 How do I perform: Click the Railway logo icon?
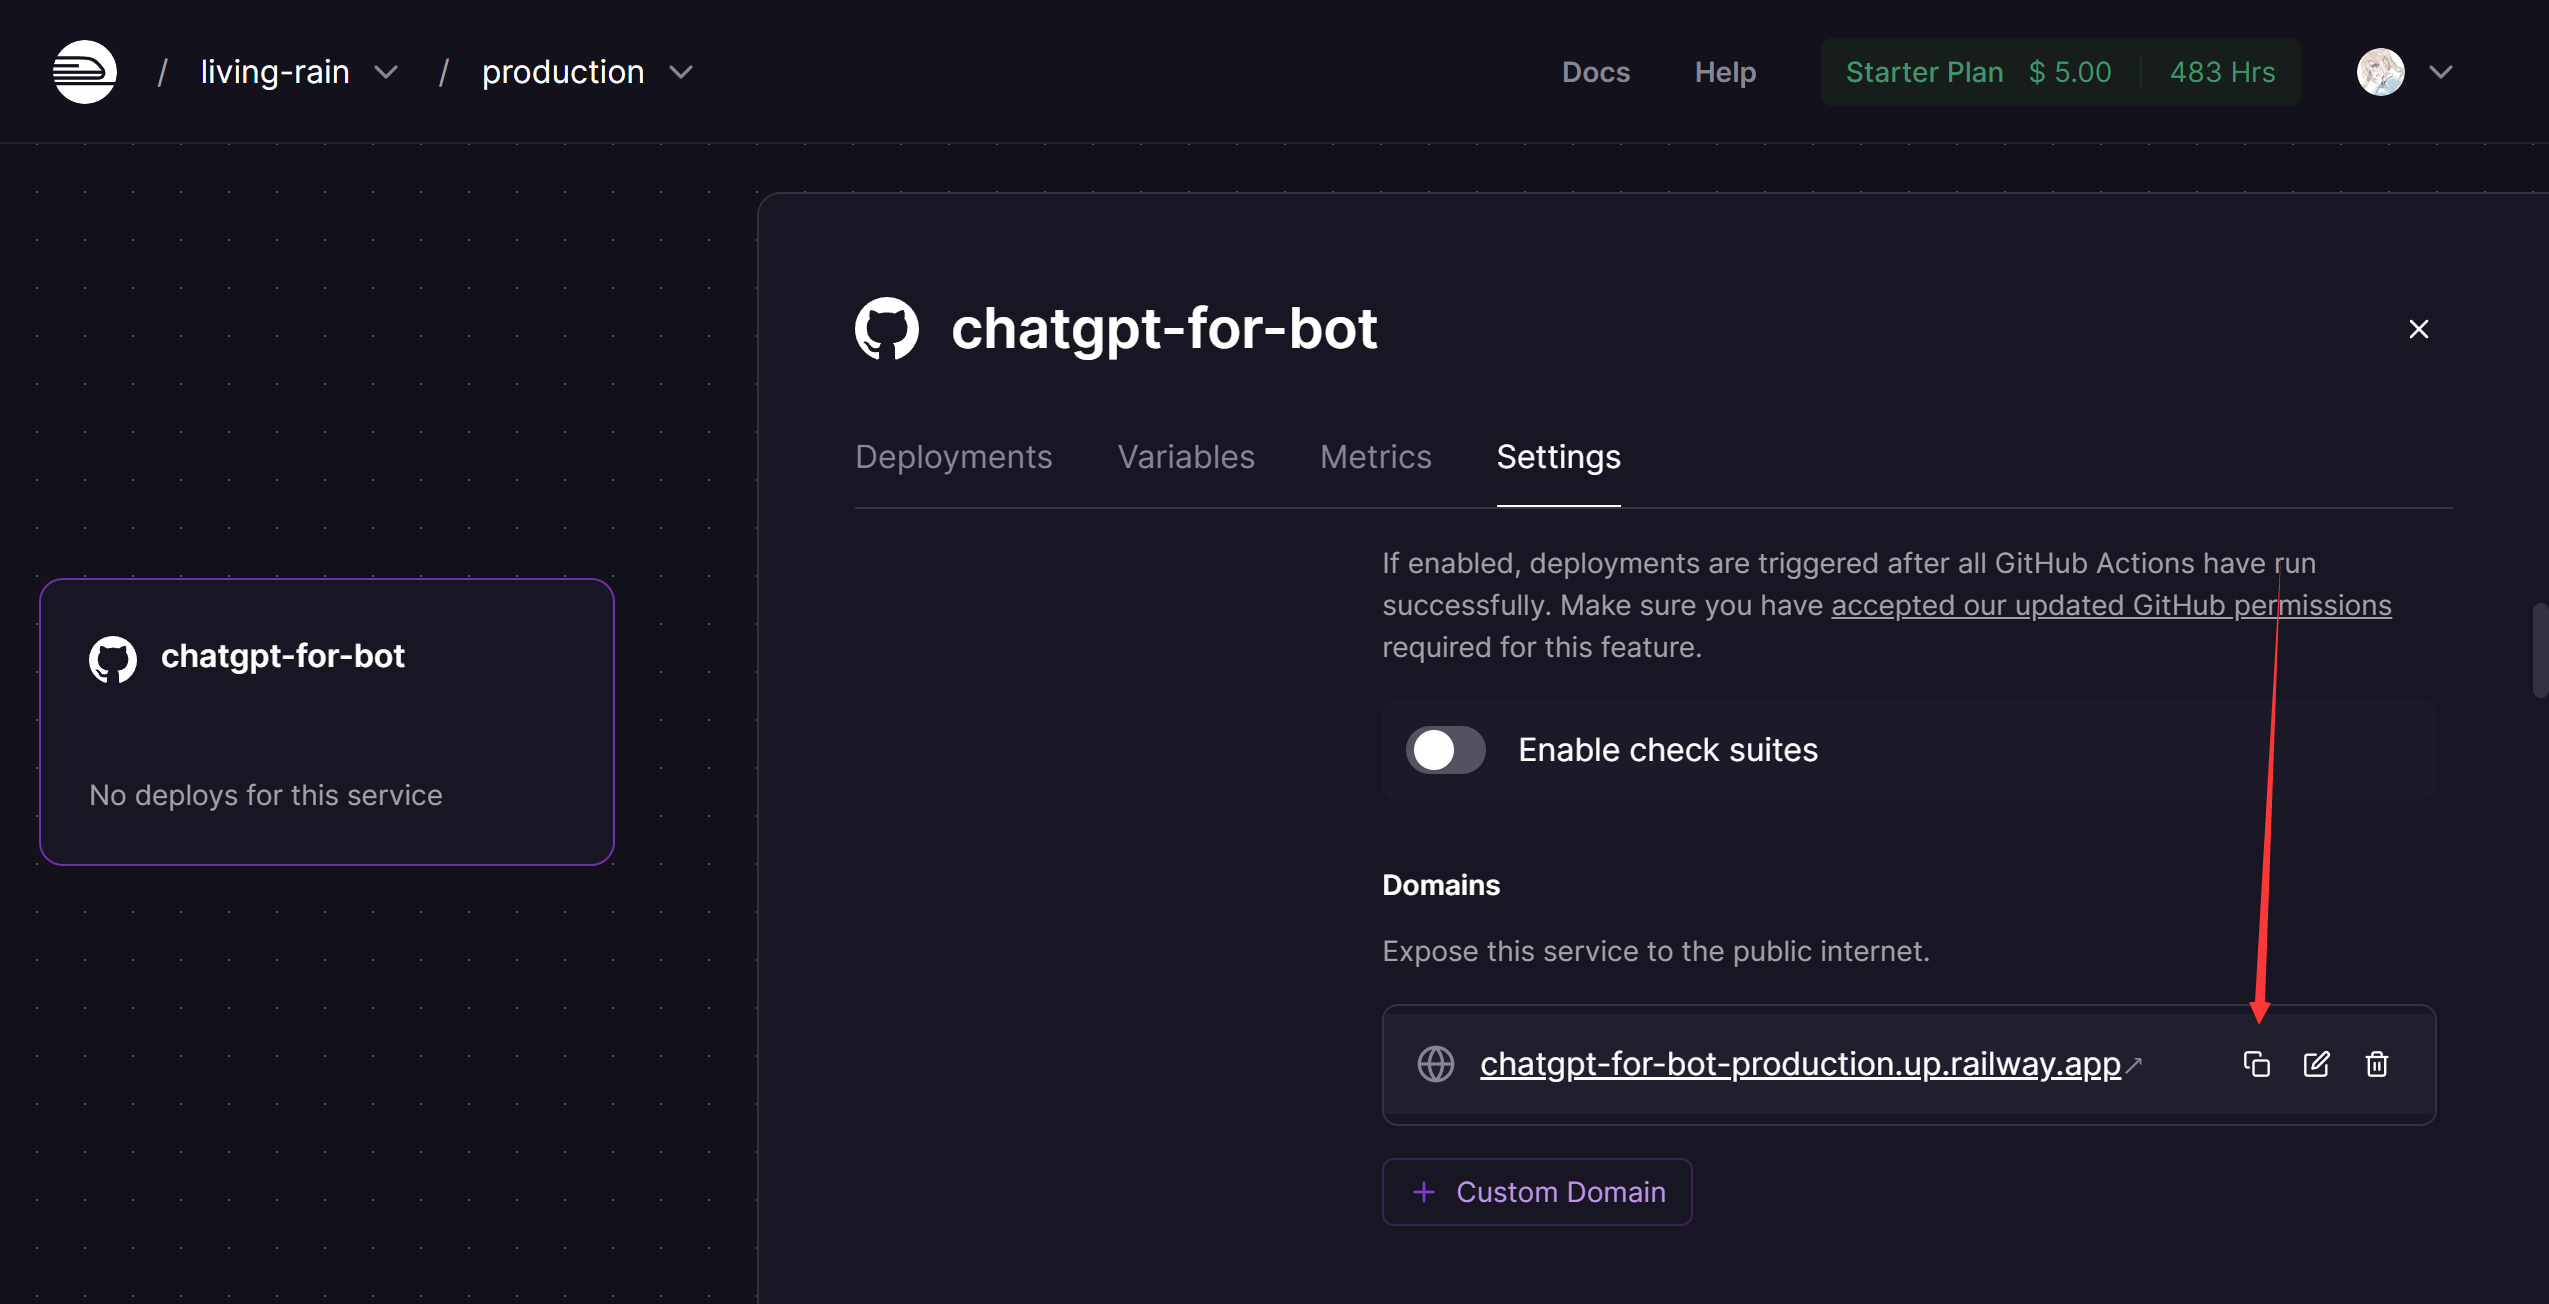point(85,72)
